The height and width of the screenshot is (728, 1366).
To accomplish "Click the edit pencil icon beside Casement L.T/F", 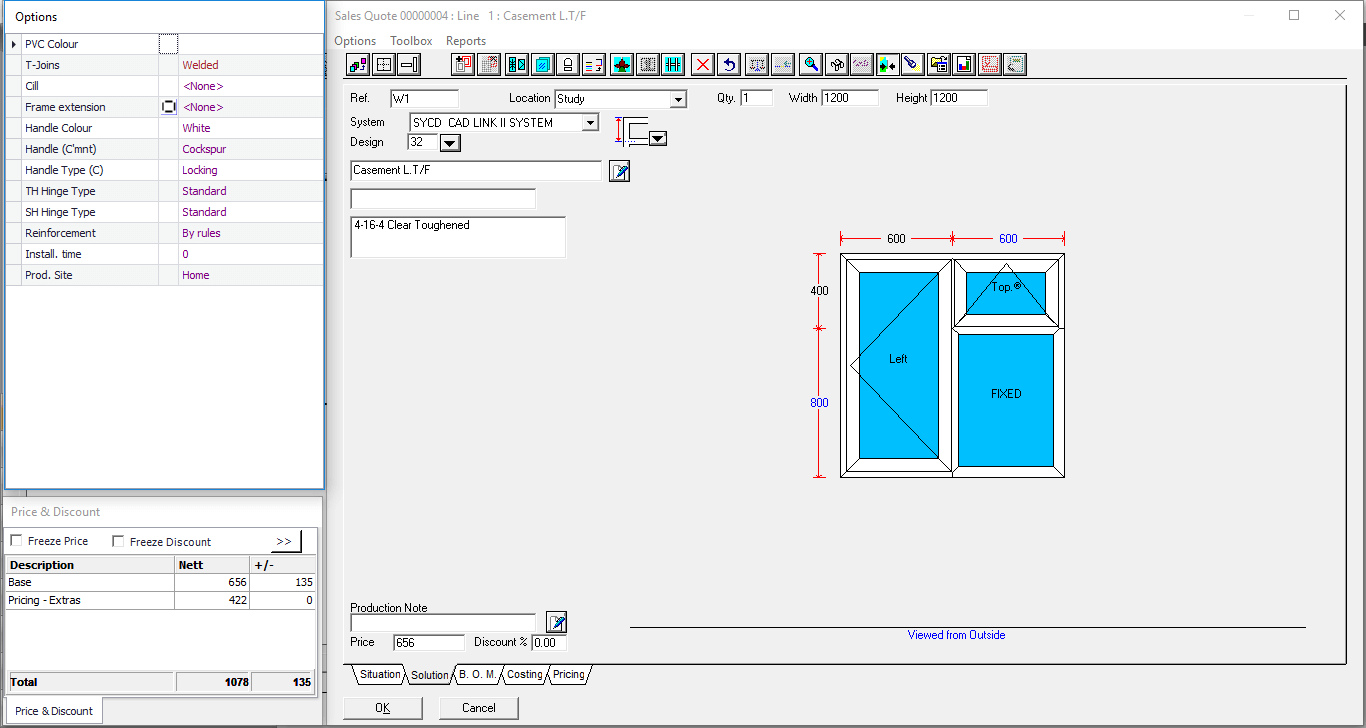I will 619,171.
